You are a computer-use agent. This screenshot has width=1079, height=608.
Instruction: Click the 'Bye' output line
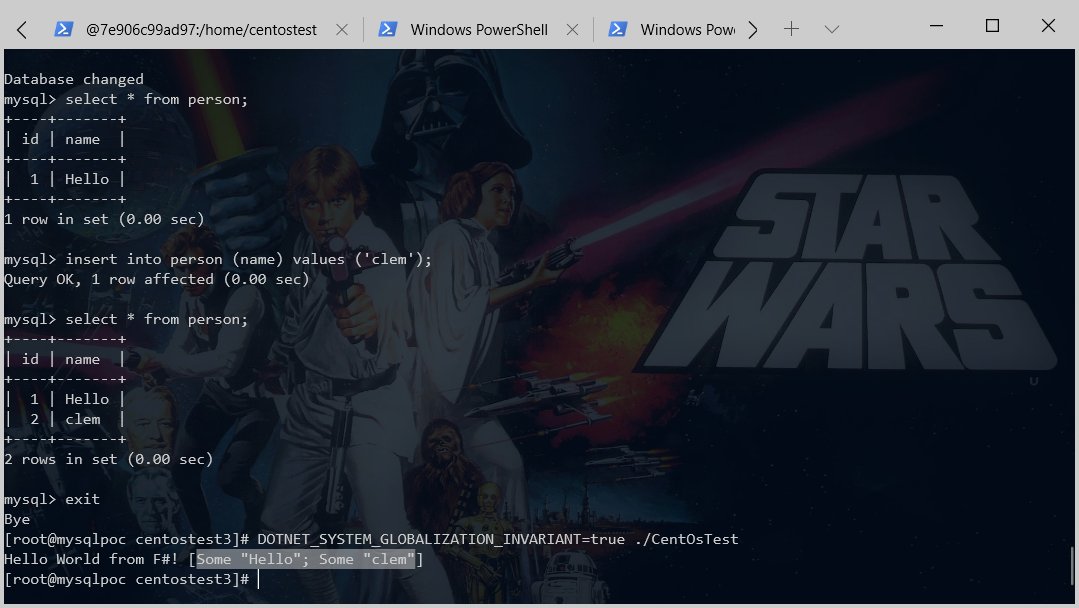point(17,519)
